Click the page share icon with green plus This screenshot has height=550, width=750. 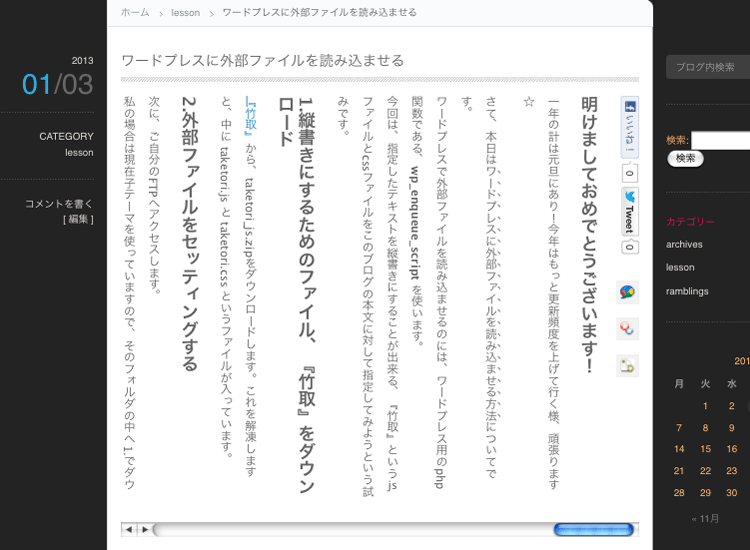pyautogui.click(x=627, y=366)
